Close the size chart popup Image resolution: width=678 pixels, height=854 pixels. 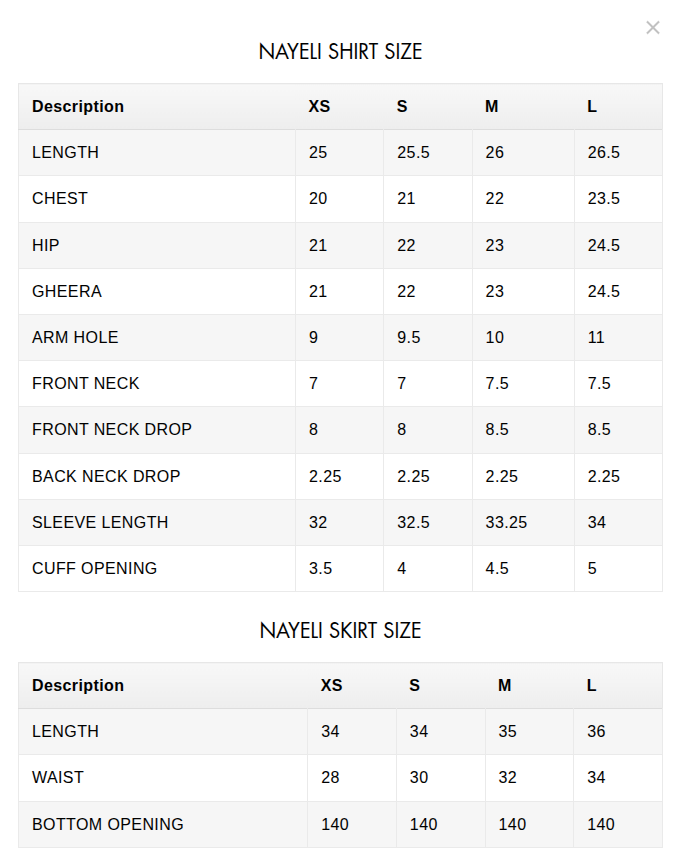(652, 28)
